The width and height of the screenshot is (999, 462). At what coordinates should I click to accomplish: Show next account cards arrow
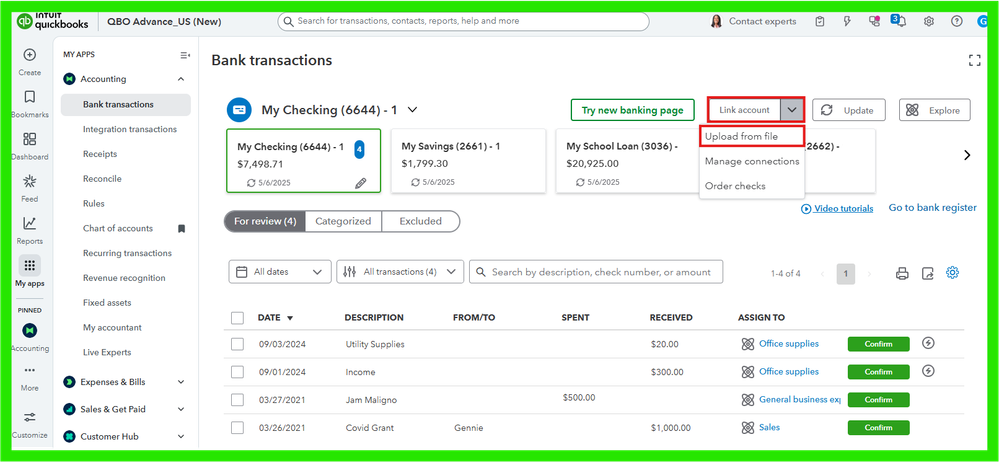[x=967, y=155]
